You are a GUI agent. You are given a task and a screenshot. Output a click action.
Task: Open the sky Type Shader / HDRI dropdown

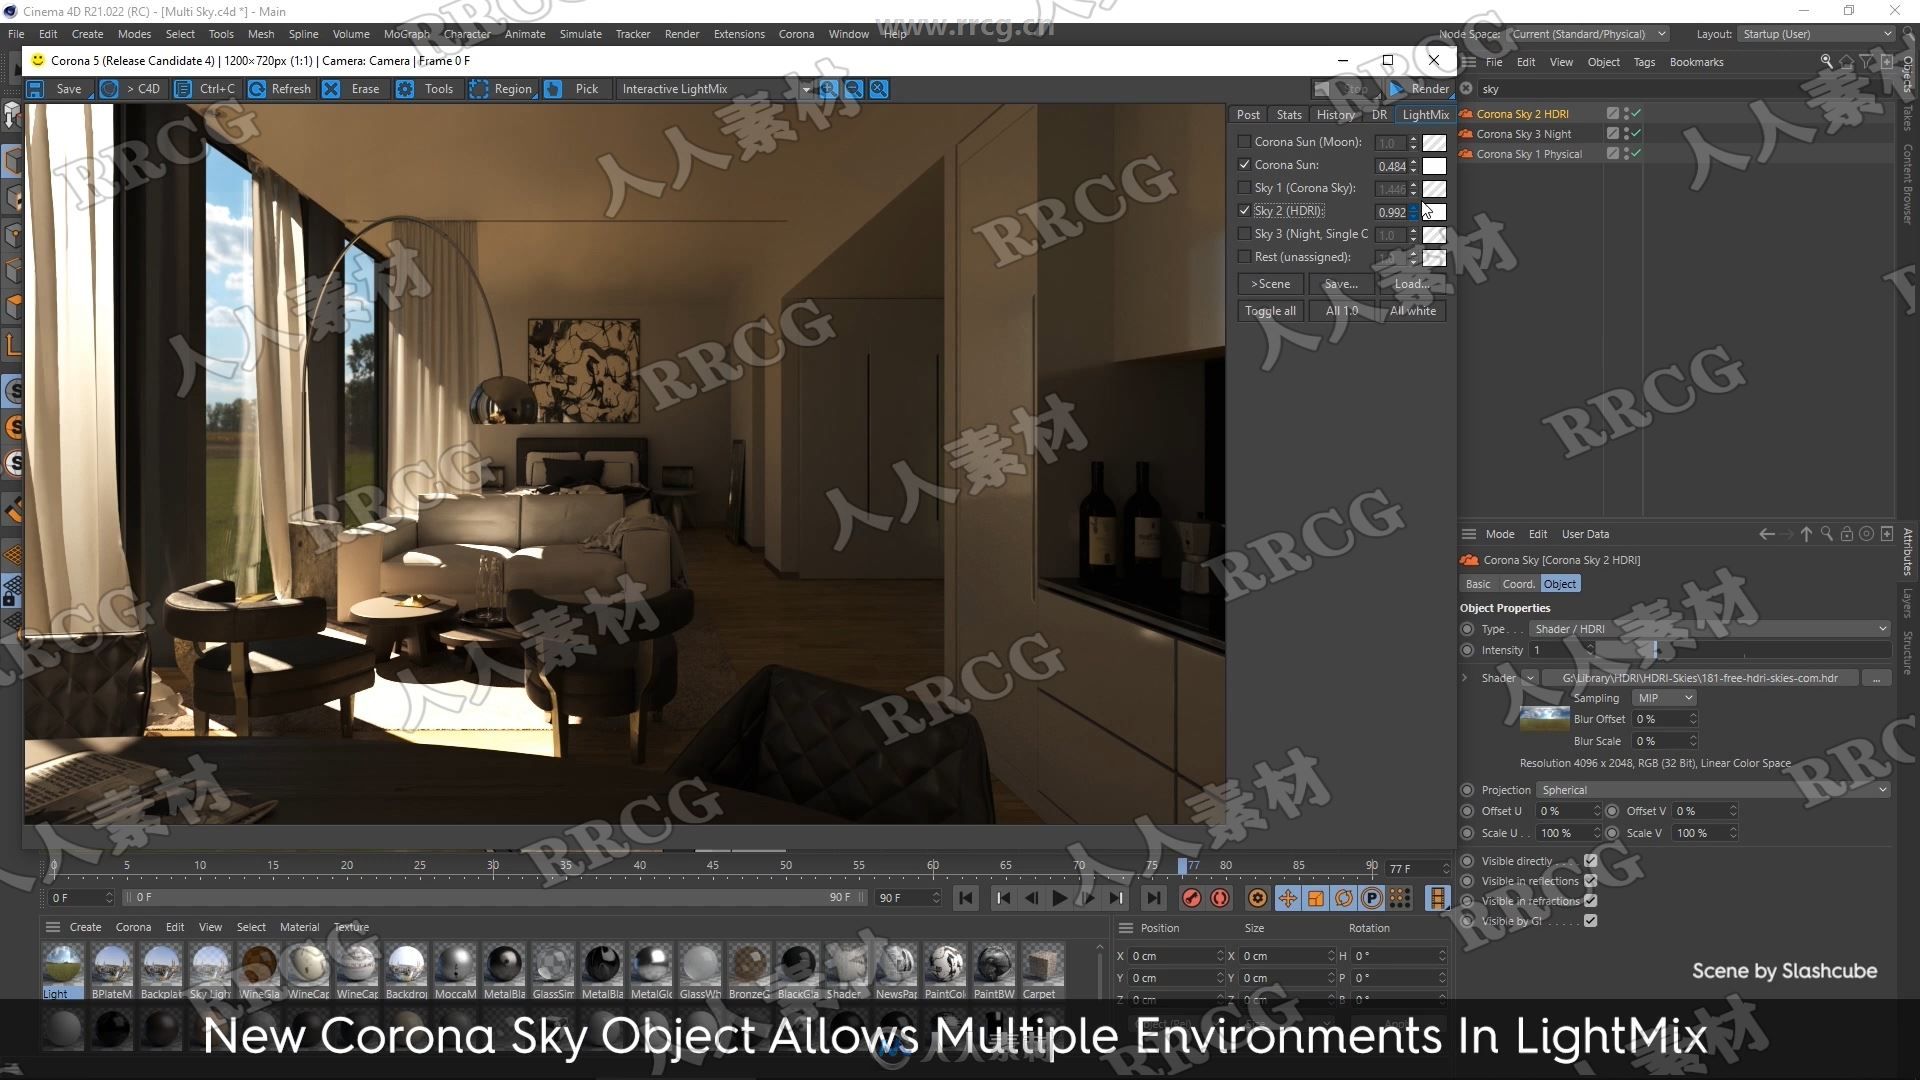pos(1710,629)
